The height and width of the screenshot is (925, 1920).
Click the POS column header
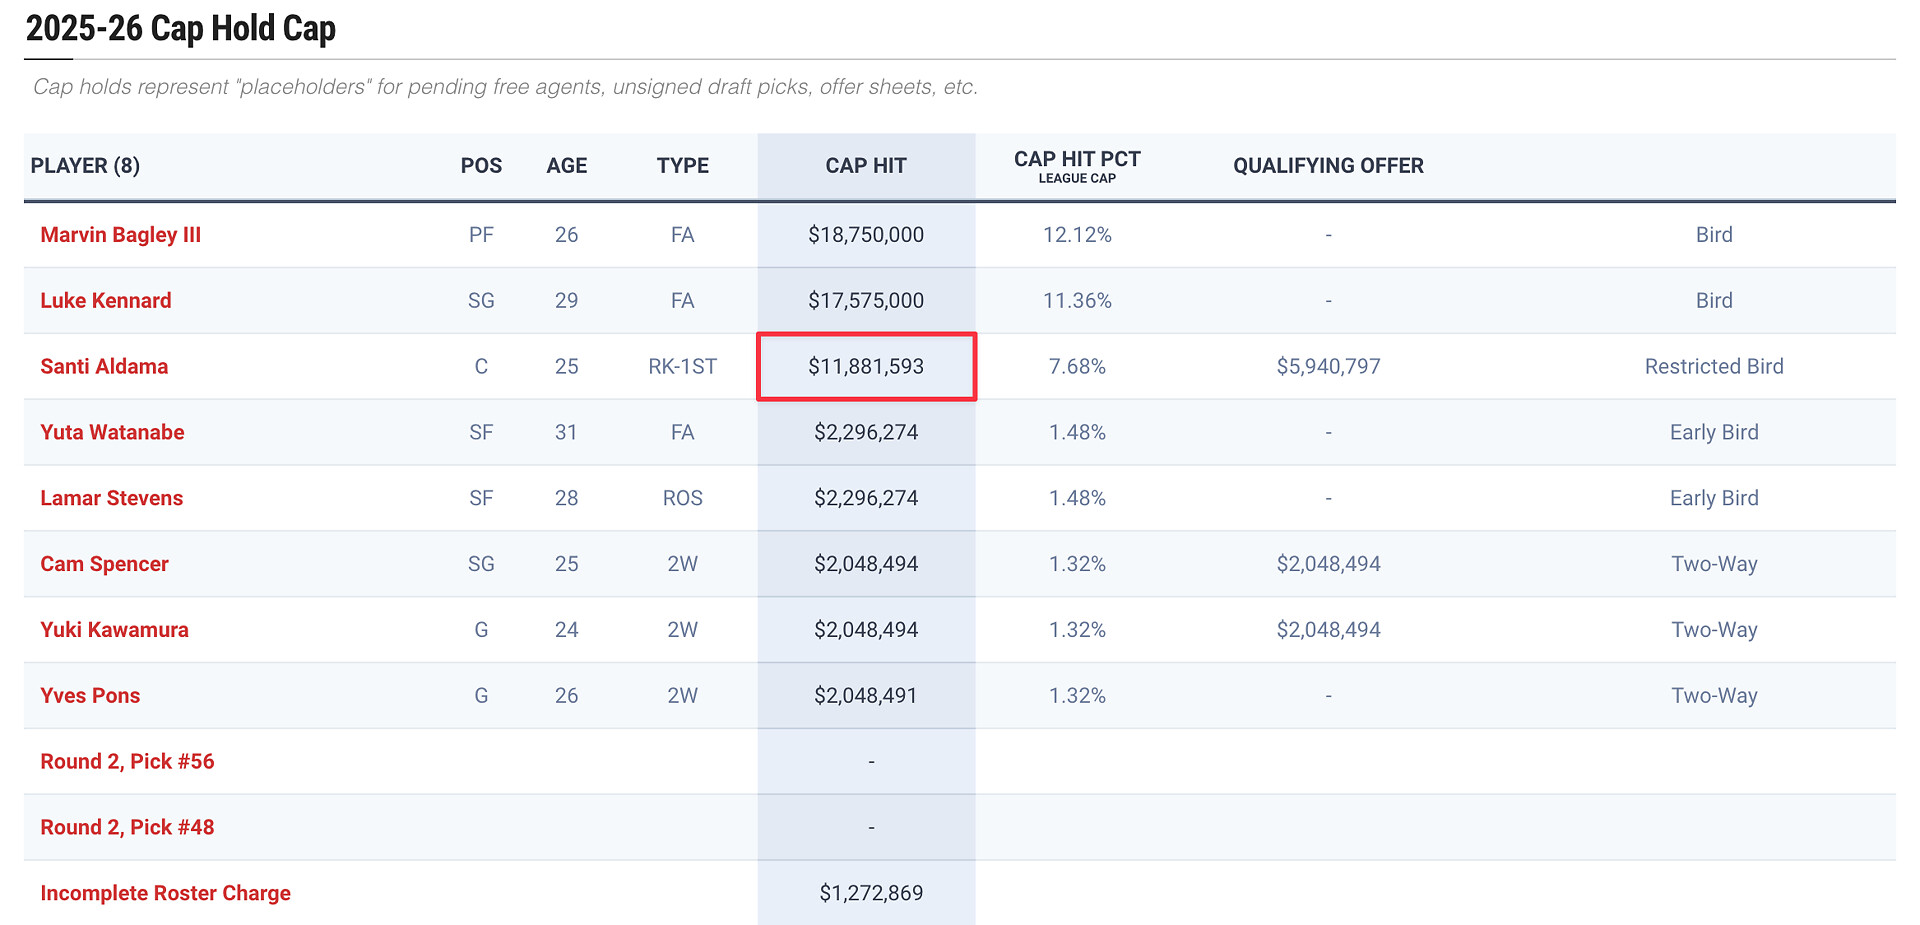tap(481, 166)
